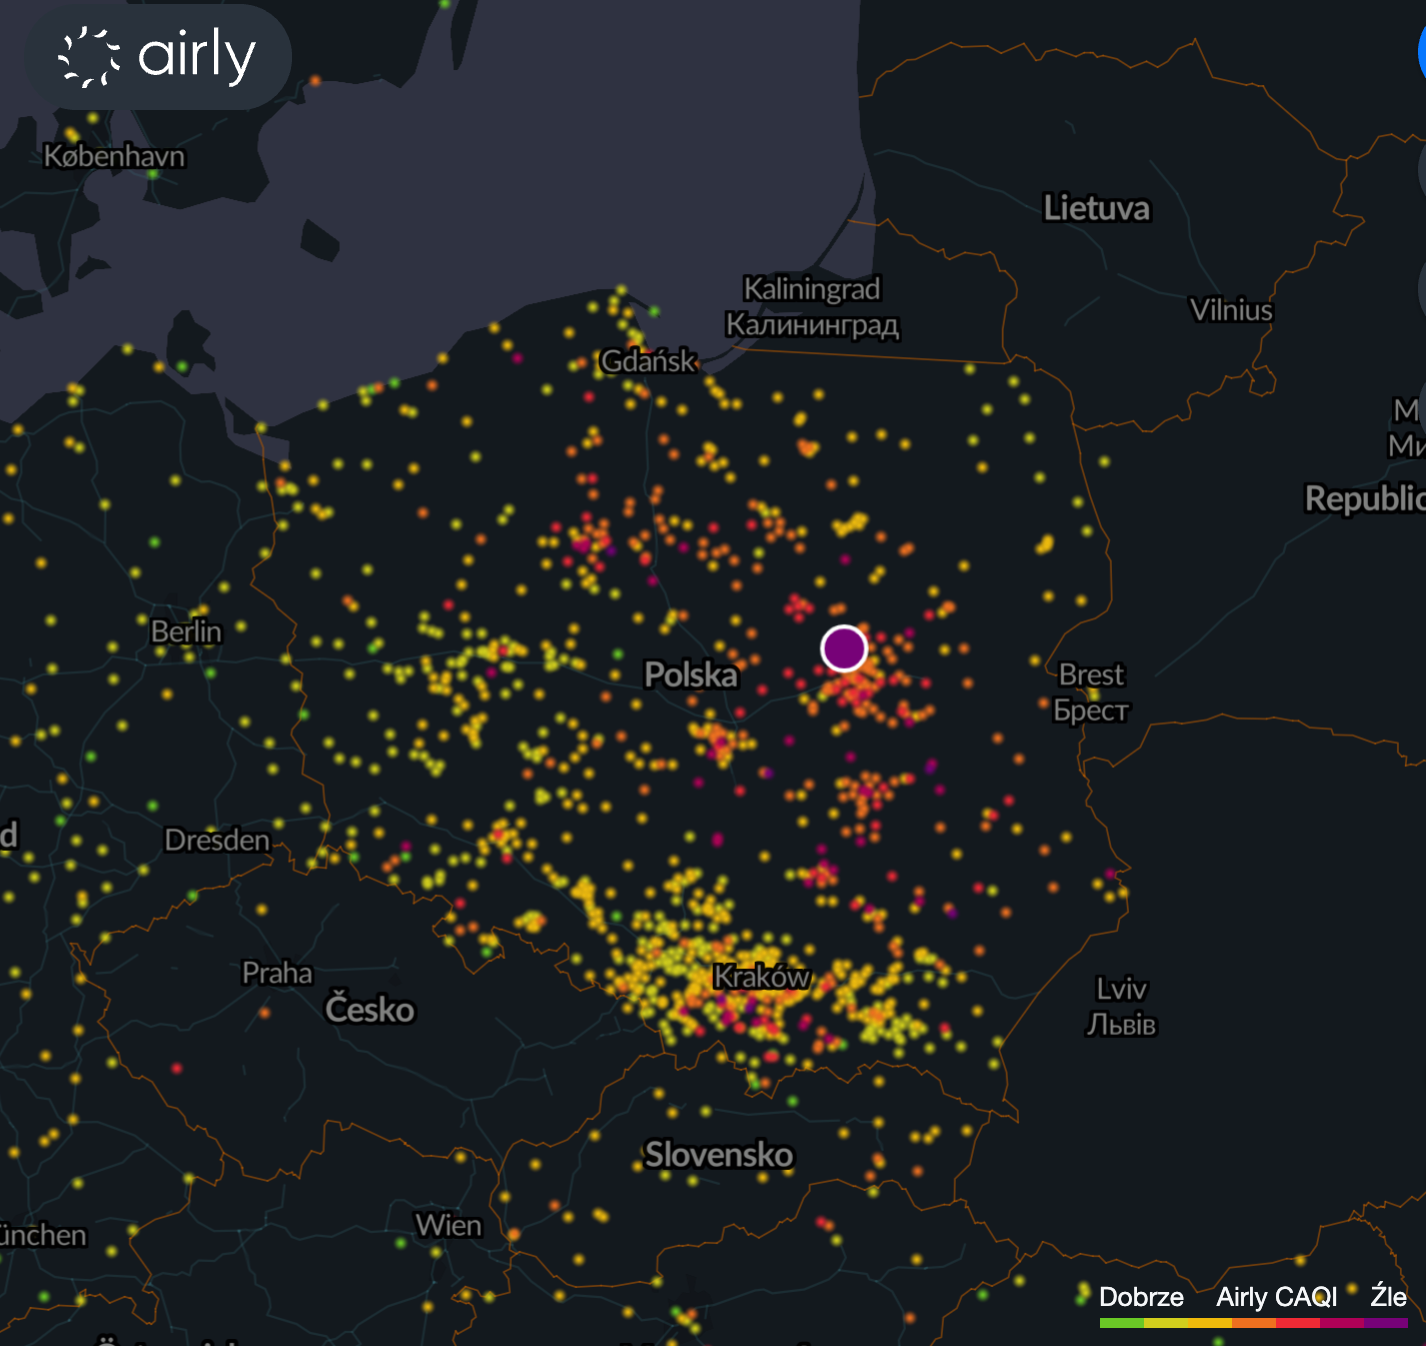Click the topmost gray circular button on the right edge
The width and height of the screenshot is (1426, 1346).
click(1422, 168)
